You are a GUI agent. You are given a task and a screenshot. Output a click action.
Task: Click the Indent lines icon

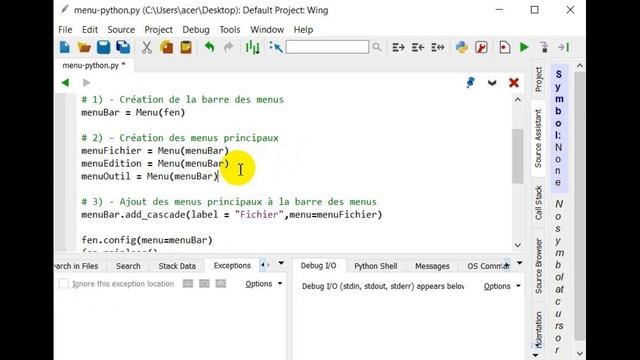pyautogui.click(x=398, y=47)
